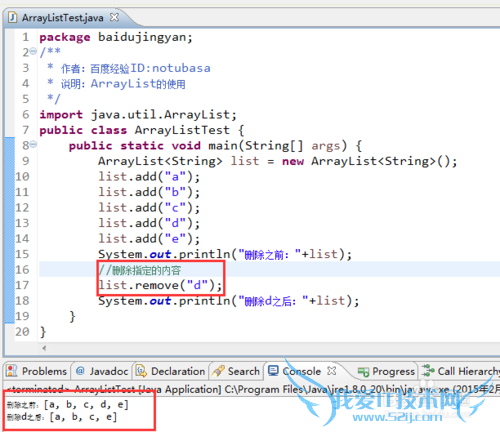Click console output '[a, b, c, d, e]'
This screenshot has width=500, height=432.
(86, 405)
